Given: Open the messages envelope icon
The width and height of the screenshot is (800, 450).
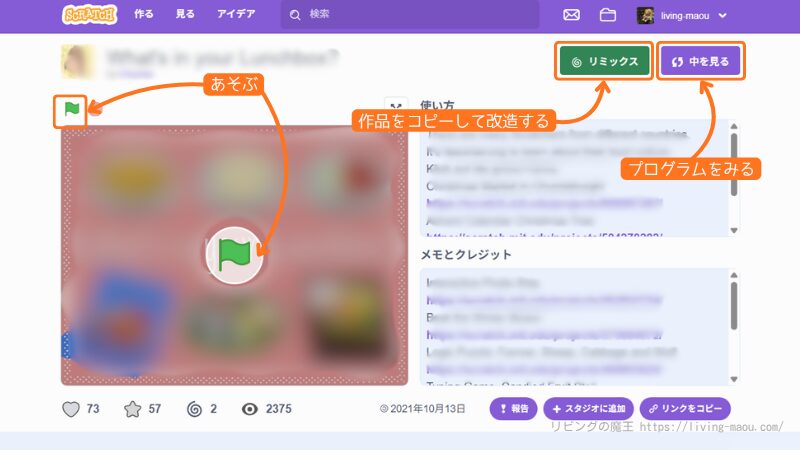Looking at the screenshot, I should (x=572, y=15).
